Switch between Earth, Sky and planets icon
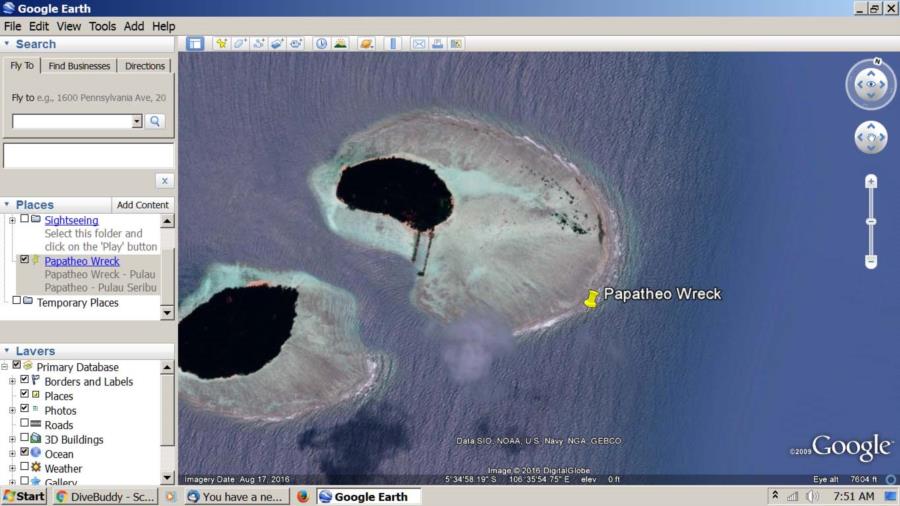The height and width of the screenshot is (506, 900). point(366,44)
